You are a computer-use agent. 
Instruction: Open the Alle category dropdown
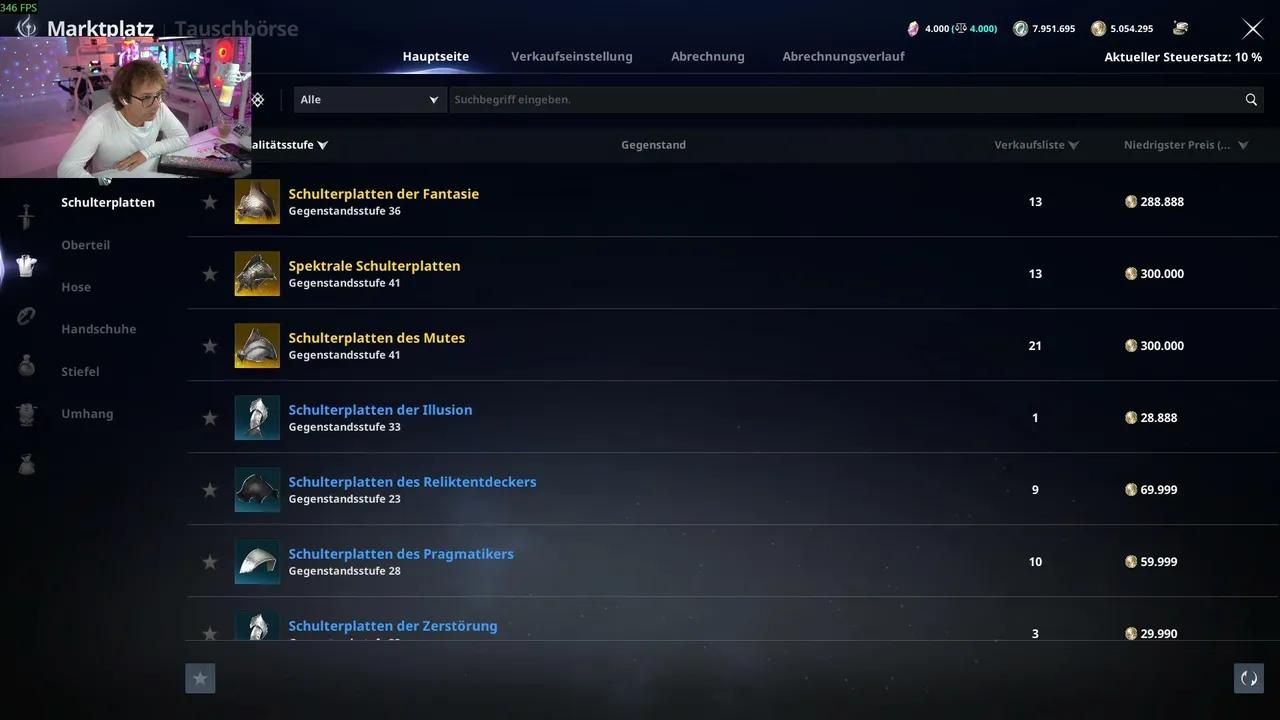pyautogui.click(x=369, y=100)
